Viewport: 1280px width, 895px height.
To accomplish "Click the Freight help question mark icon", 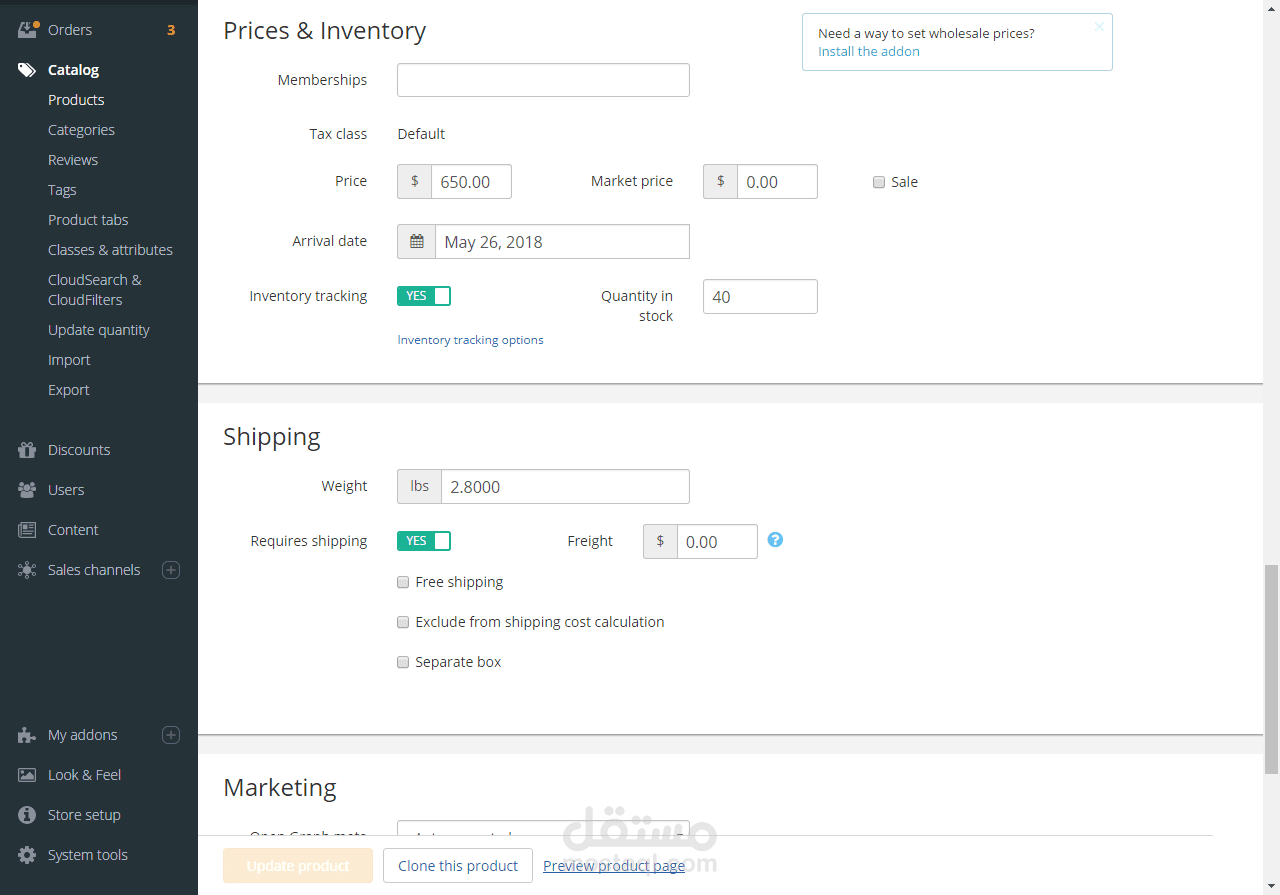I will pos(775,540).
